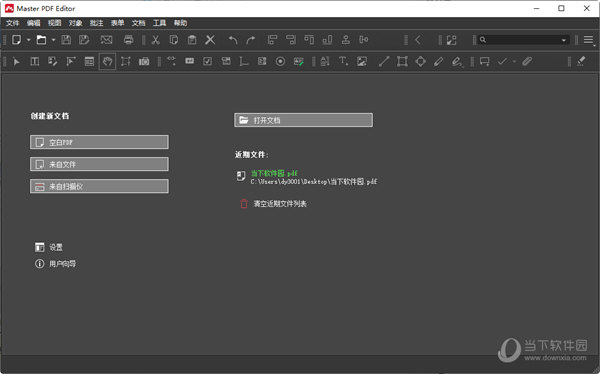The height and width of the screenshot is (374, 600).
Task: Expand the checkmark stamp dropdown arrow
Action: [x=514, y=62]
